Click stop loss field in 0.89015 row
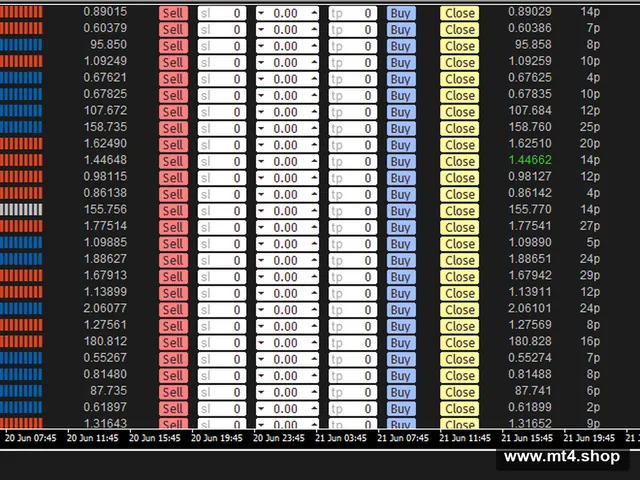640x480 pixels. (222, 13)
